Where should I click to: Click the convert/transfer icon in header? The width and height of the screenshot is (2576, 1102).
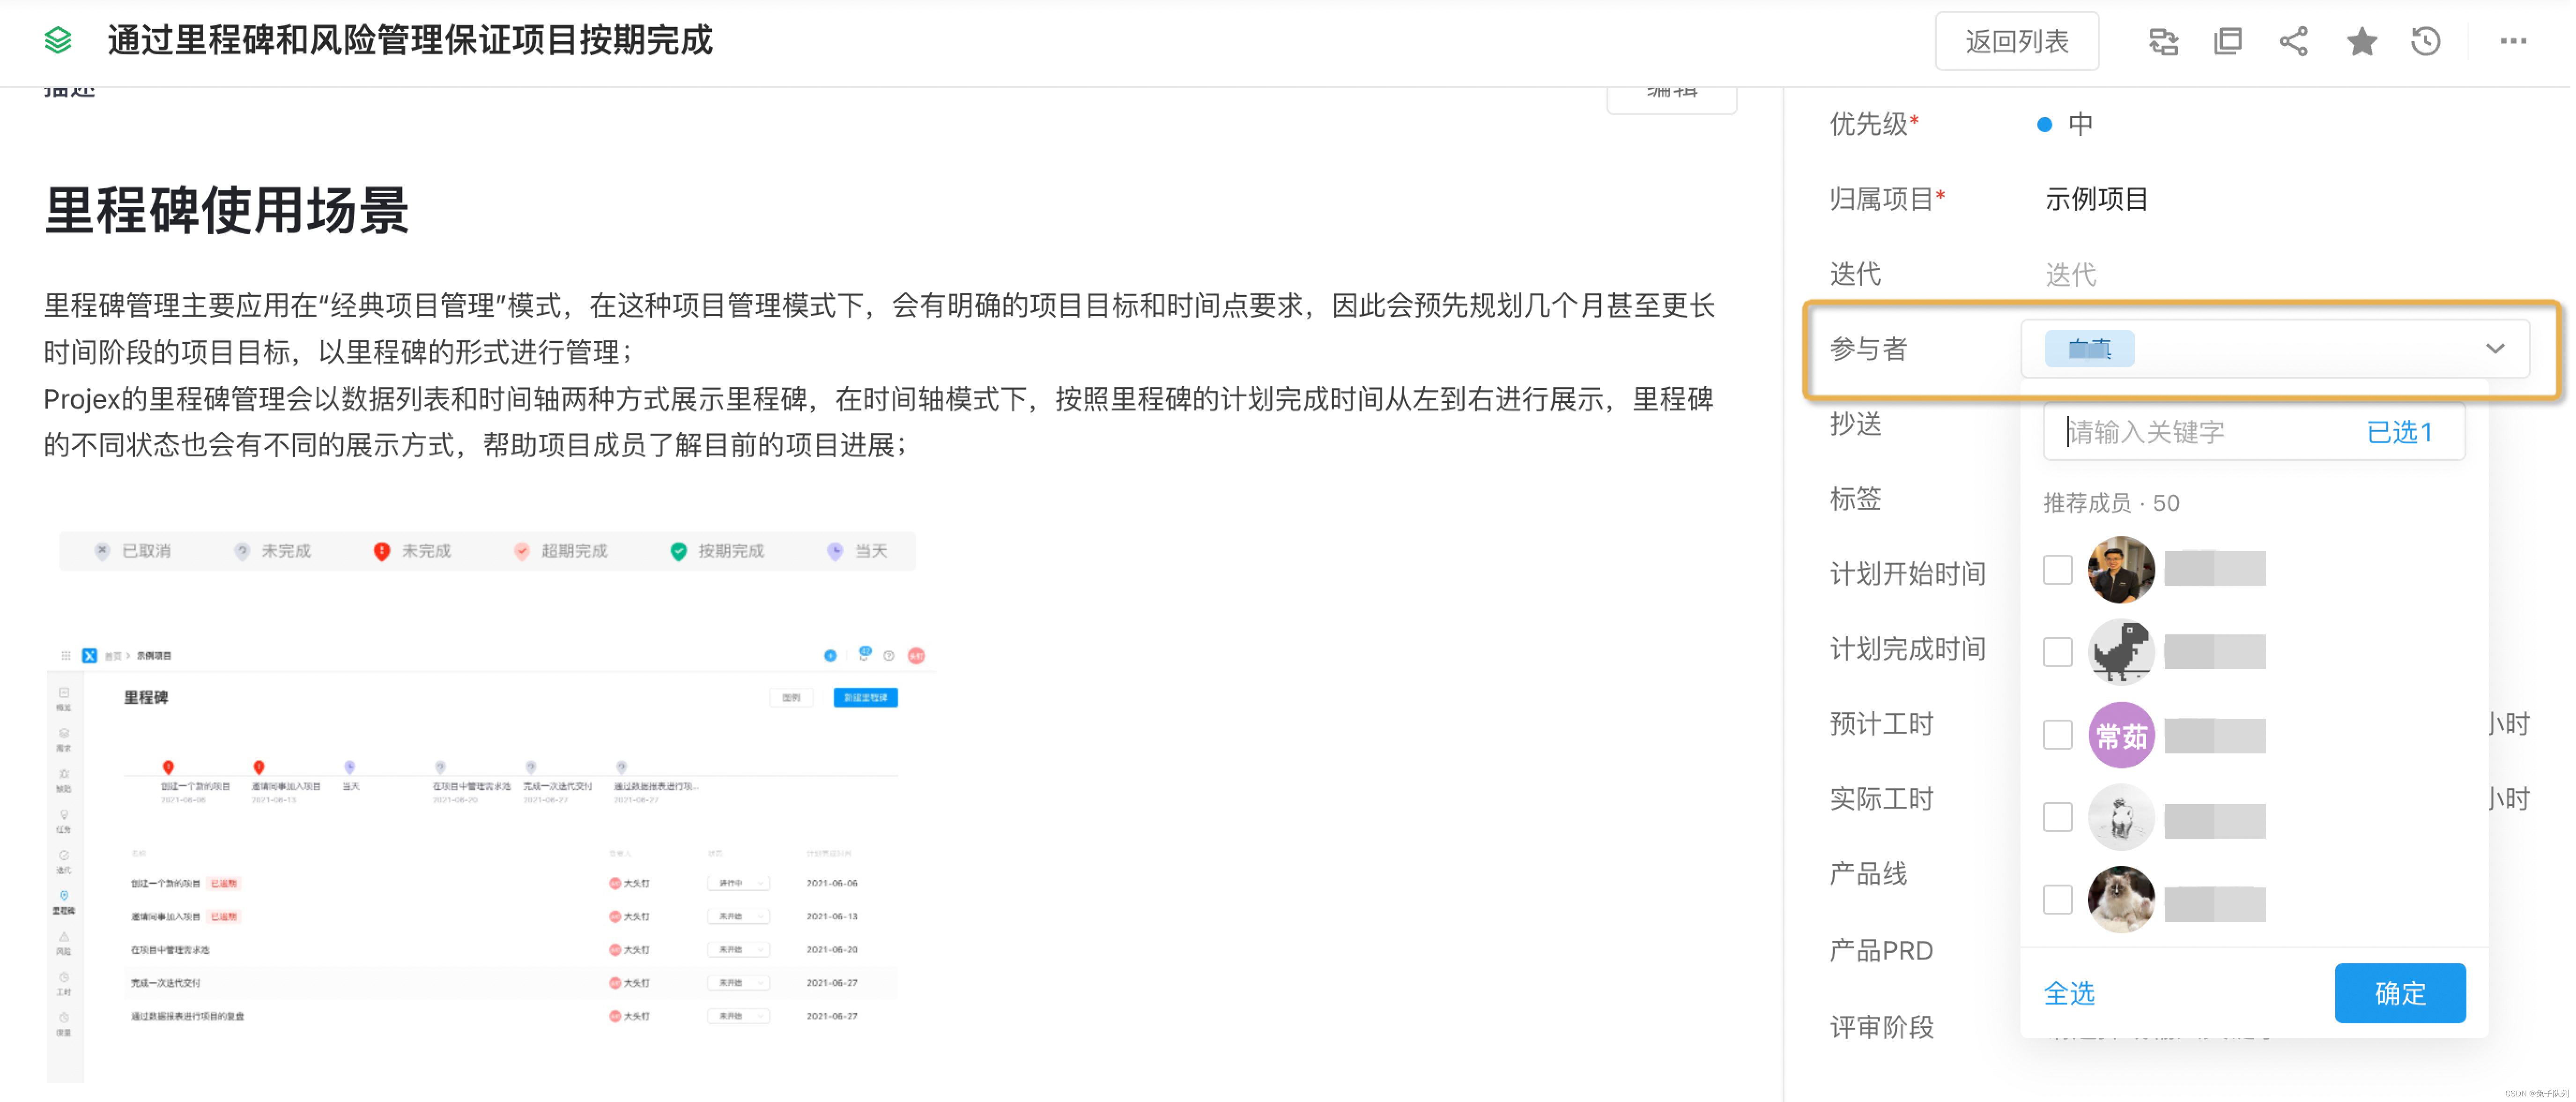click(2163, 41)
